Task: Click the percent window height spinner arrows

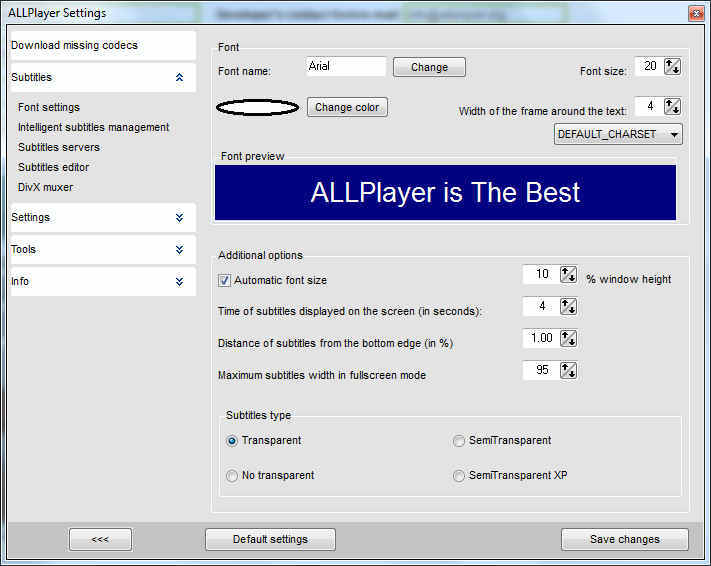Action: click(568, 274)
